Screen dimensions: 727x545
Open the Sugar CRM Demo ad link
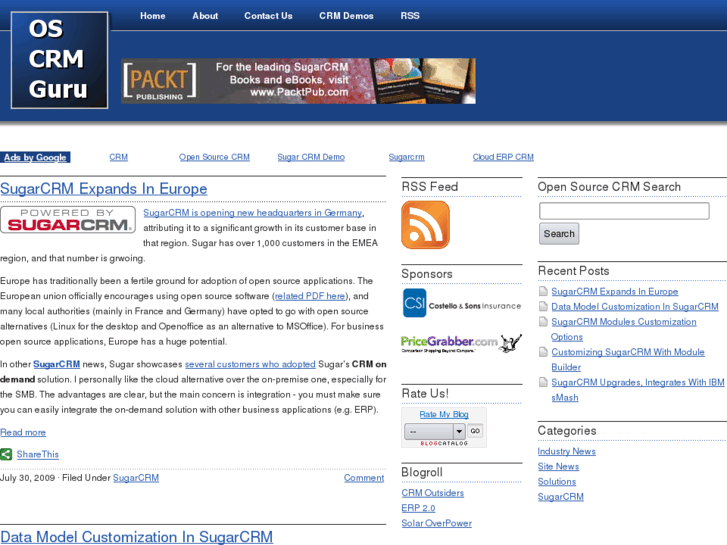pyautogui.click(x=311, y=157)
